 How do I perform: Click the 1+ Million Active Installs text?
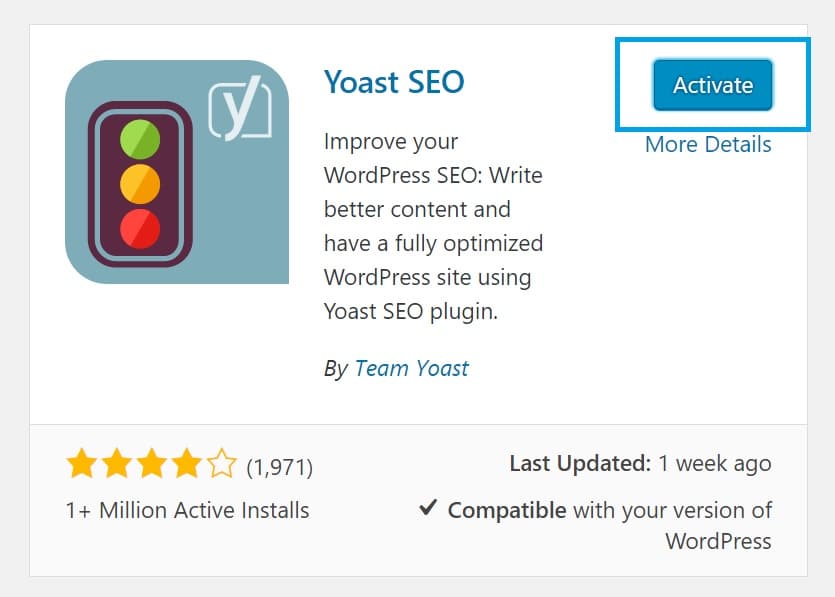pyautogui.click(x=187, y=510)
